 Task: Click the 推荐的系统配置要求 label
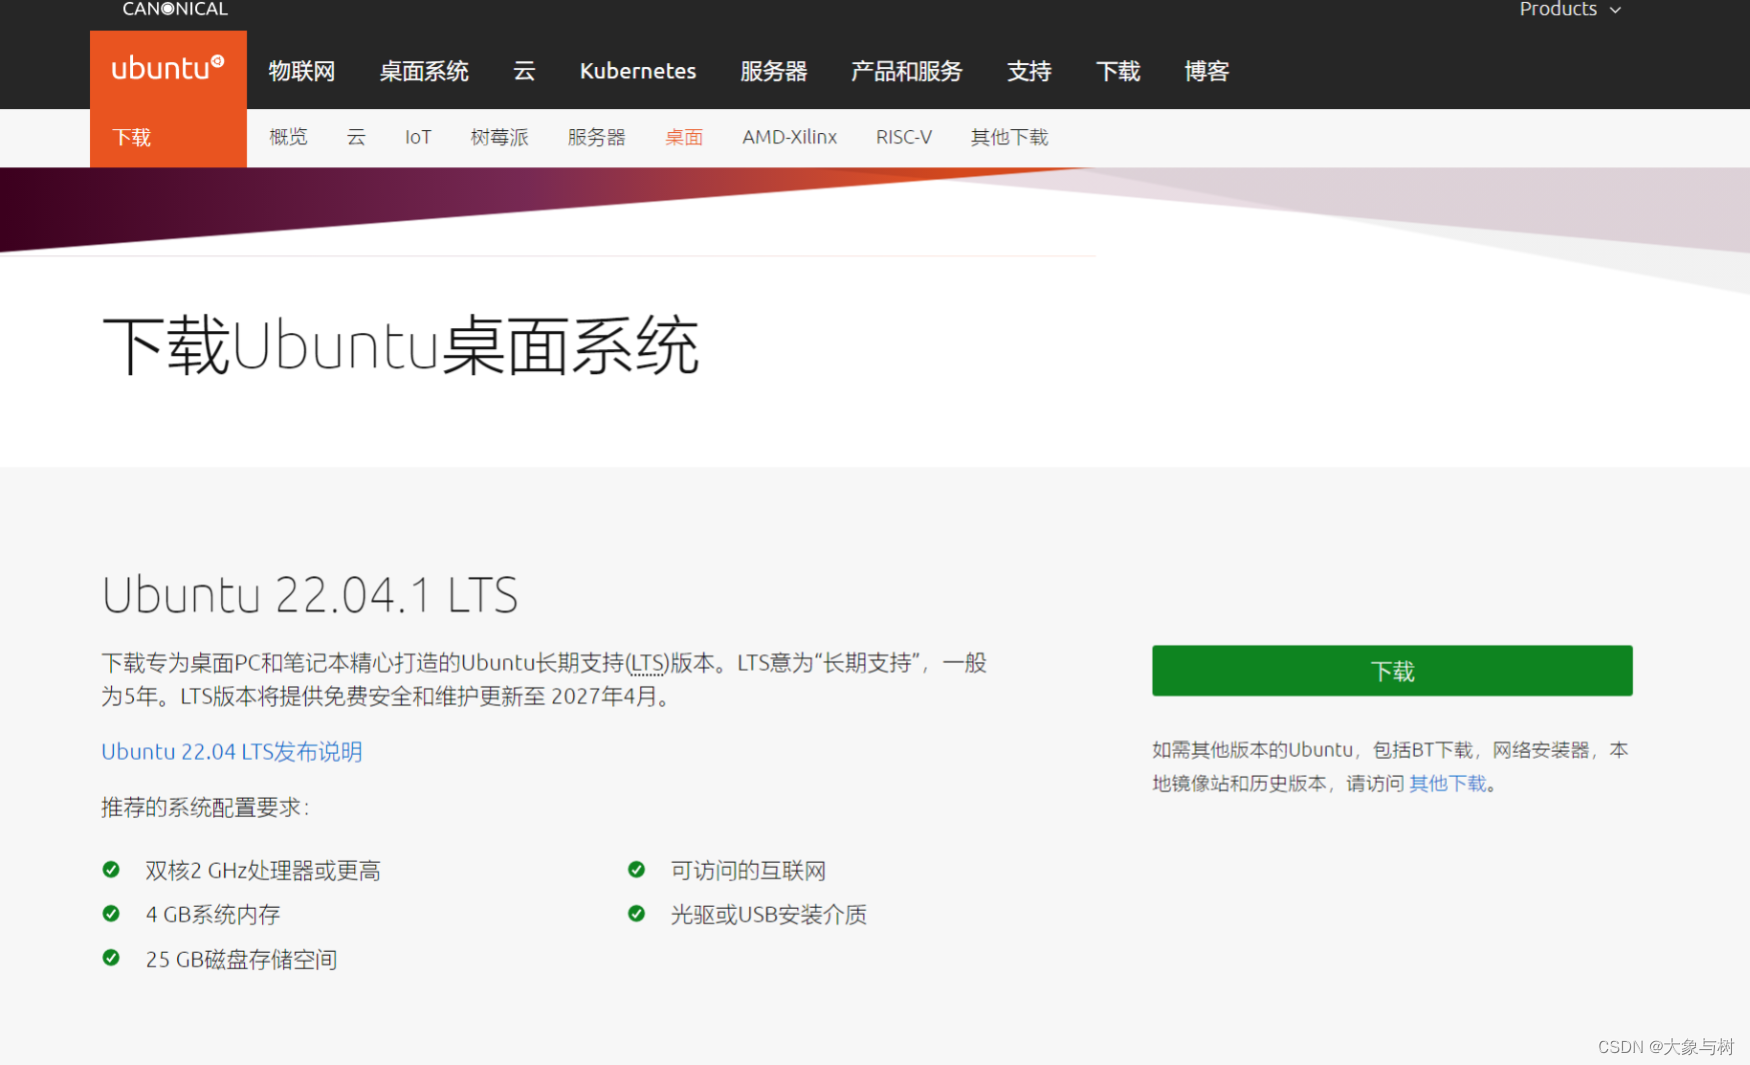point(205,807)
